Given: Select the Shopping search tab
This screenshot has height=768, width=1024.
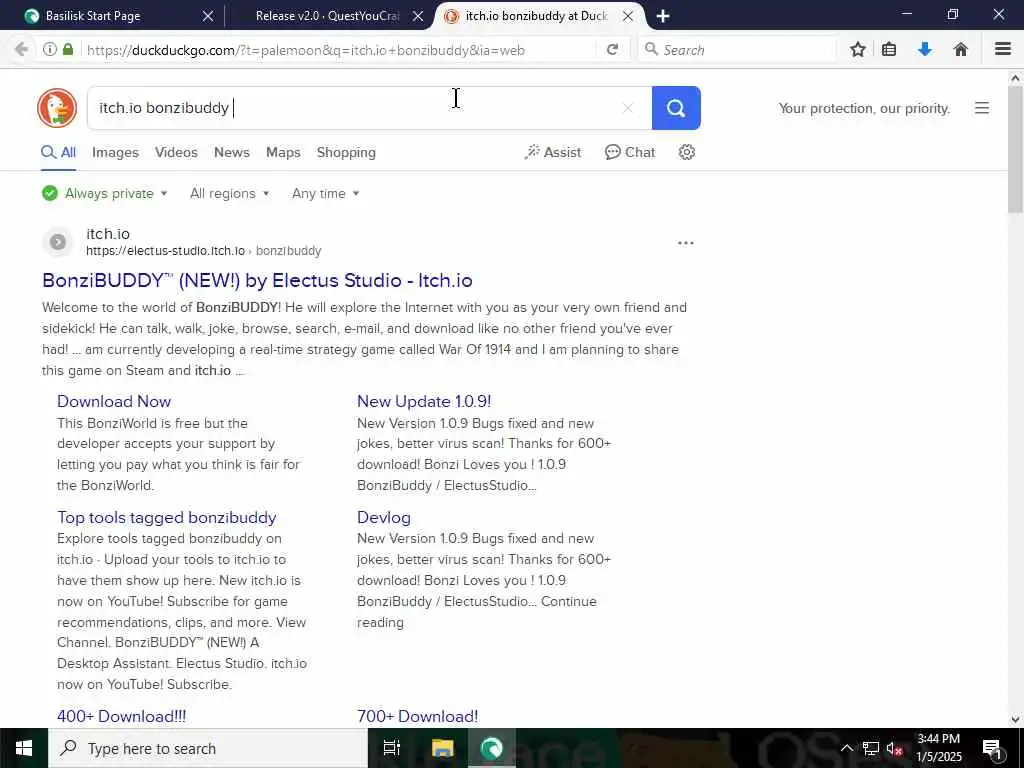Looking at the screenshot, I should 346,152.
